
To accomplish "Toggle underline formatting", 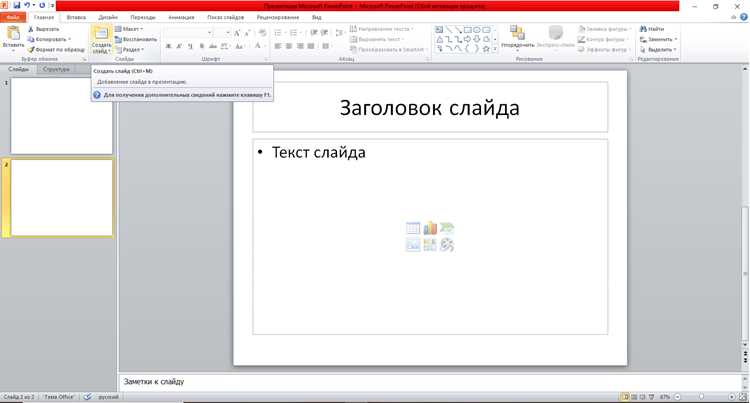I will (190, 46).
